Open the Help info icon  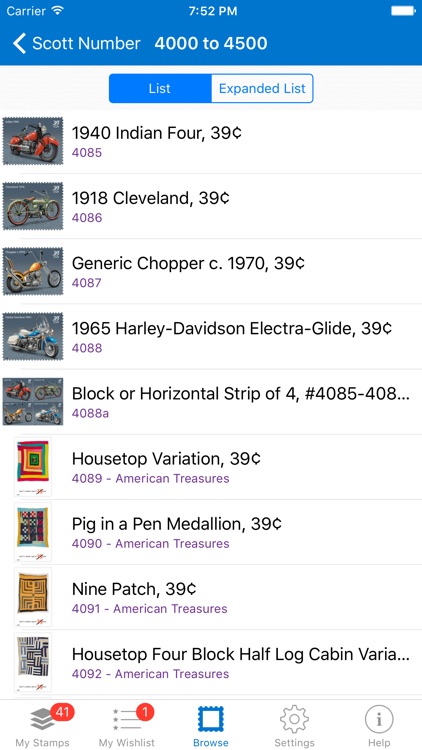[379, 719]
